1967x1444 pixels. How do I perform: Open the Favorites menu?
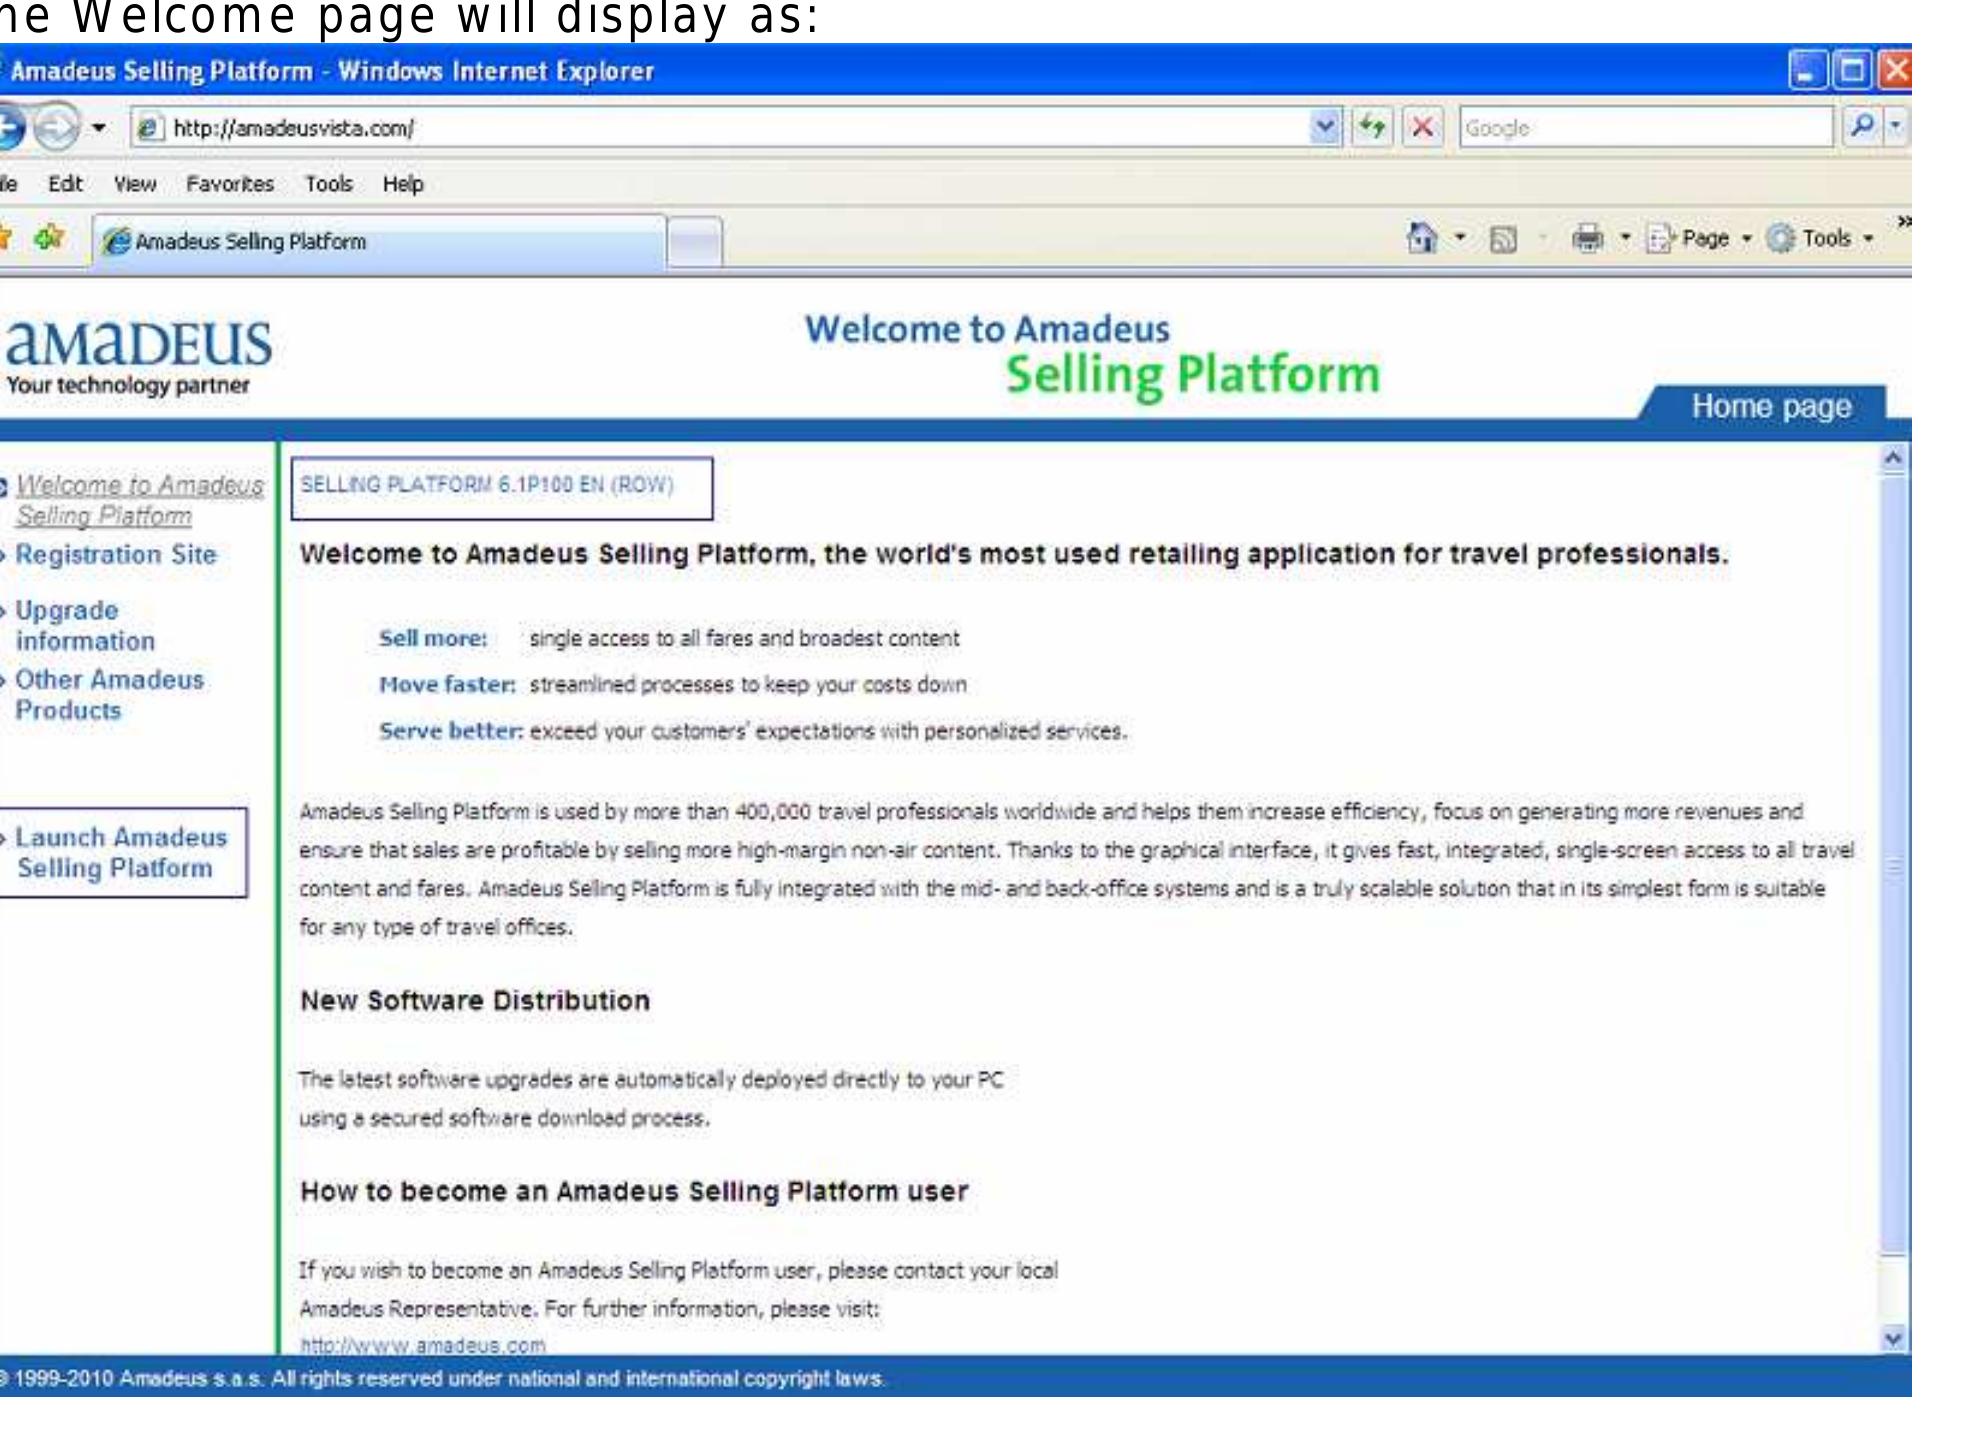(x=228, y=184)
